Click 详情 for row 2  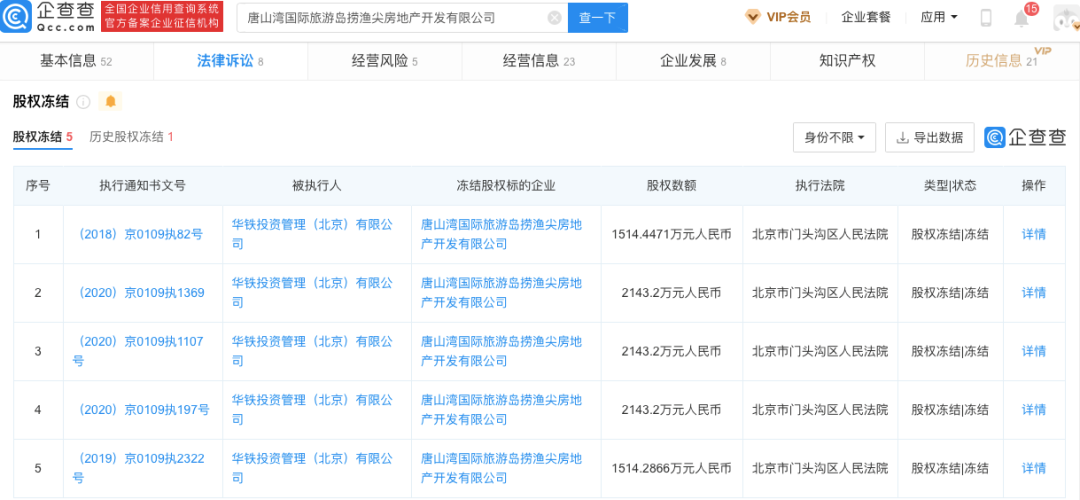click(1033, 293)
